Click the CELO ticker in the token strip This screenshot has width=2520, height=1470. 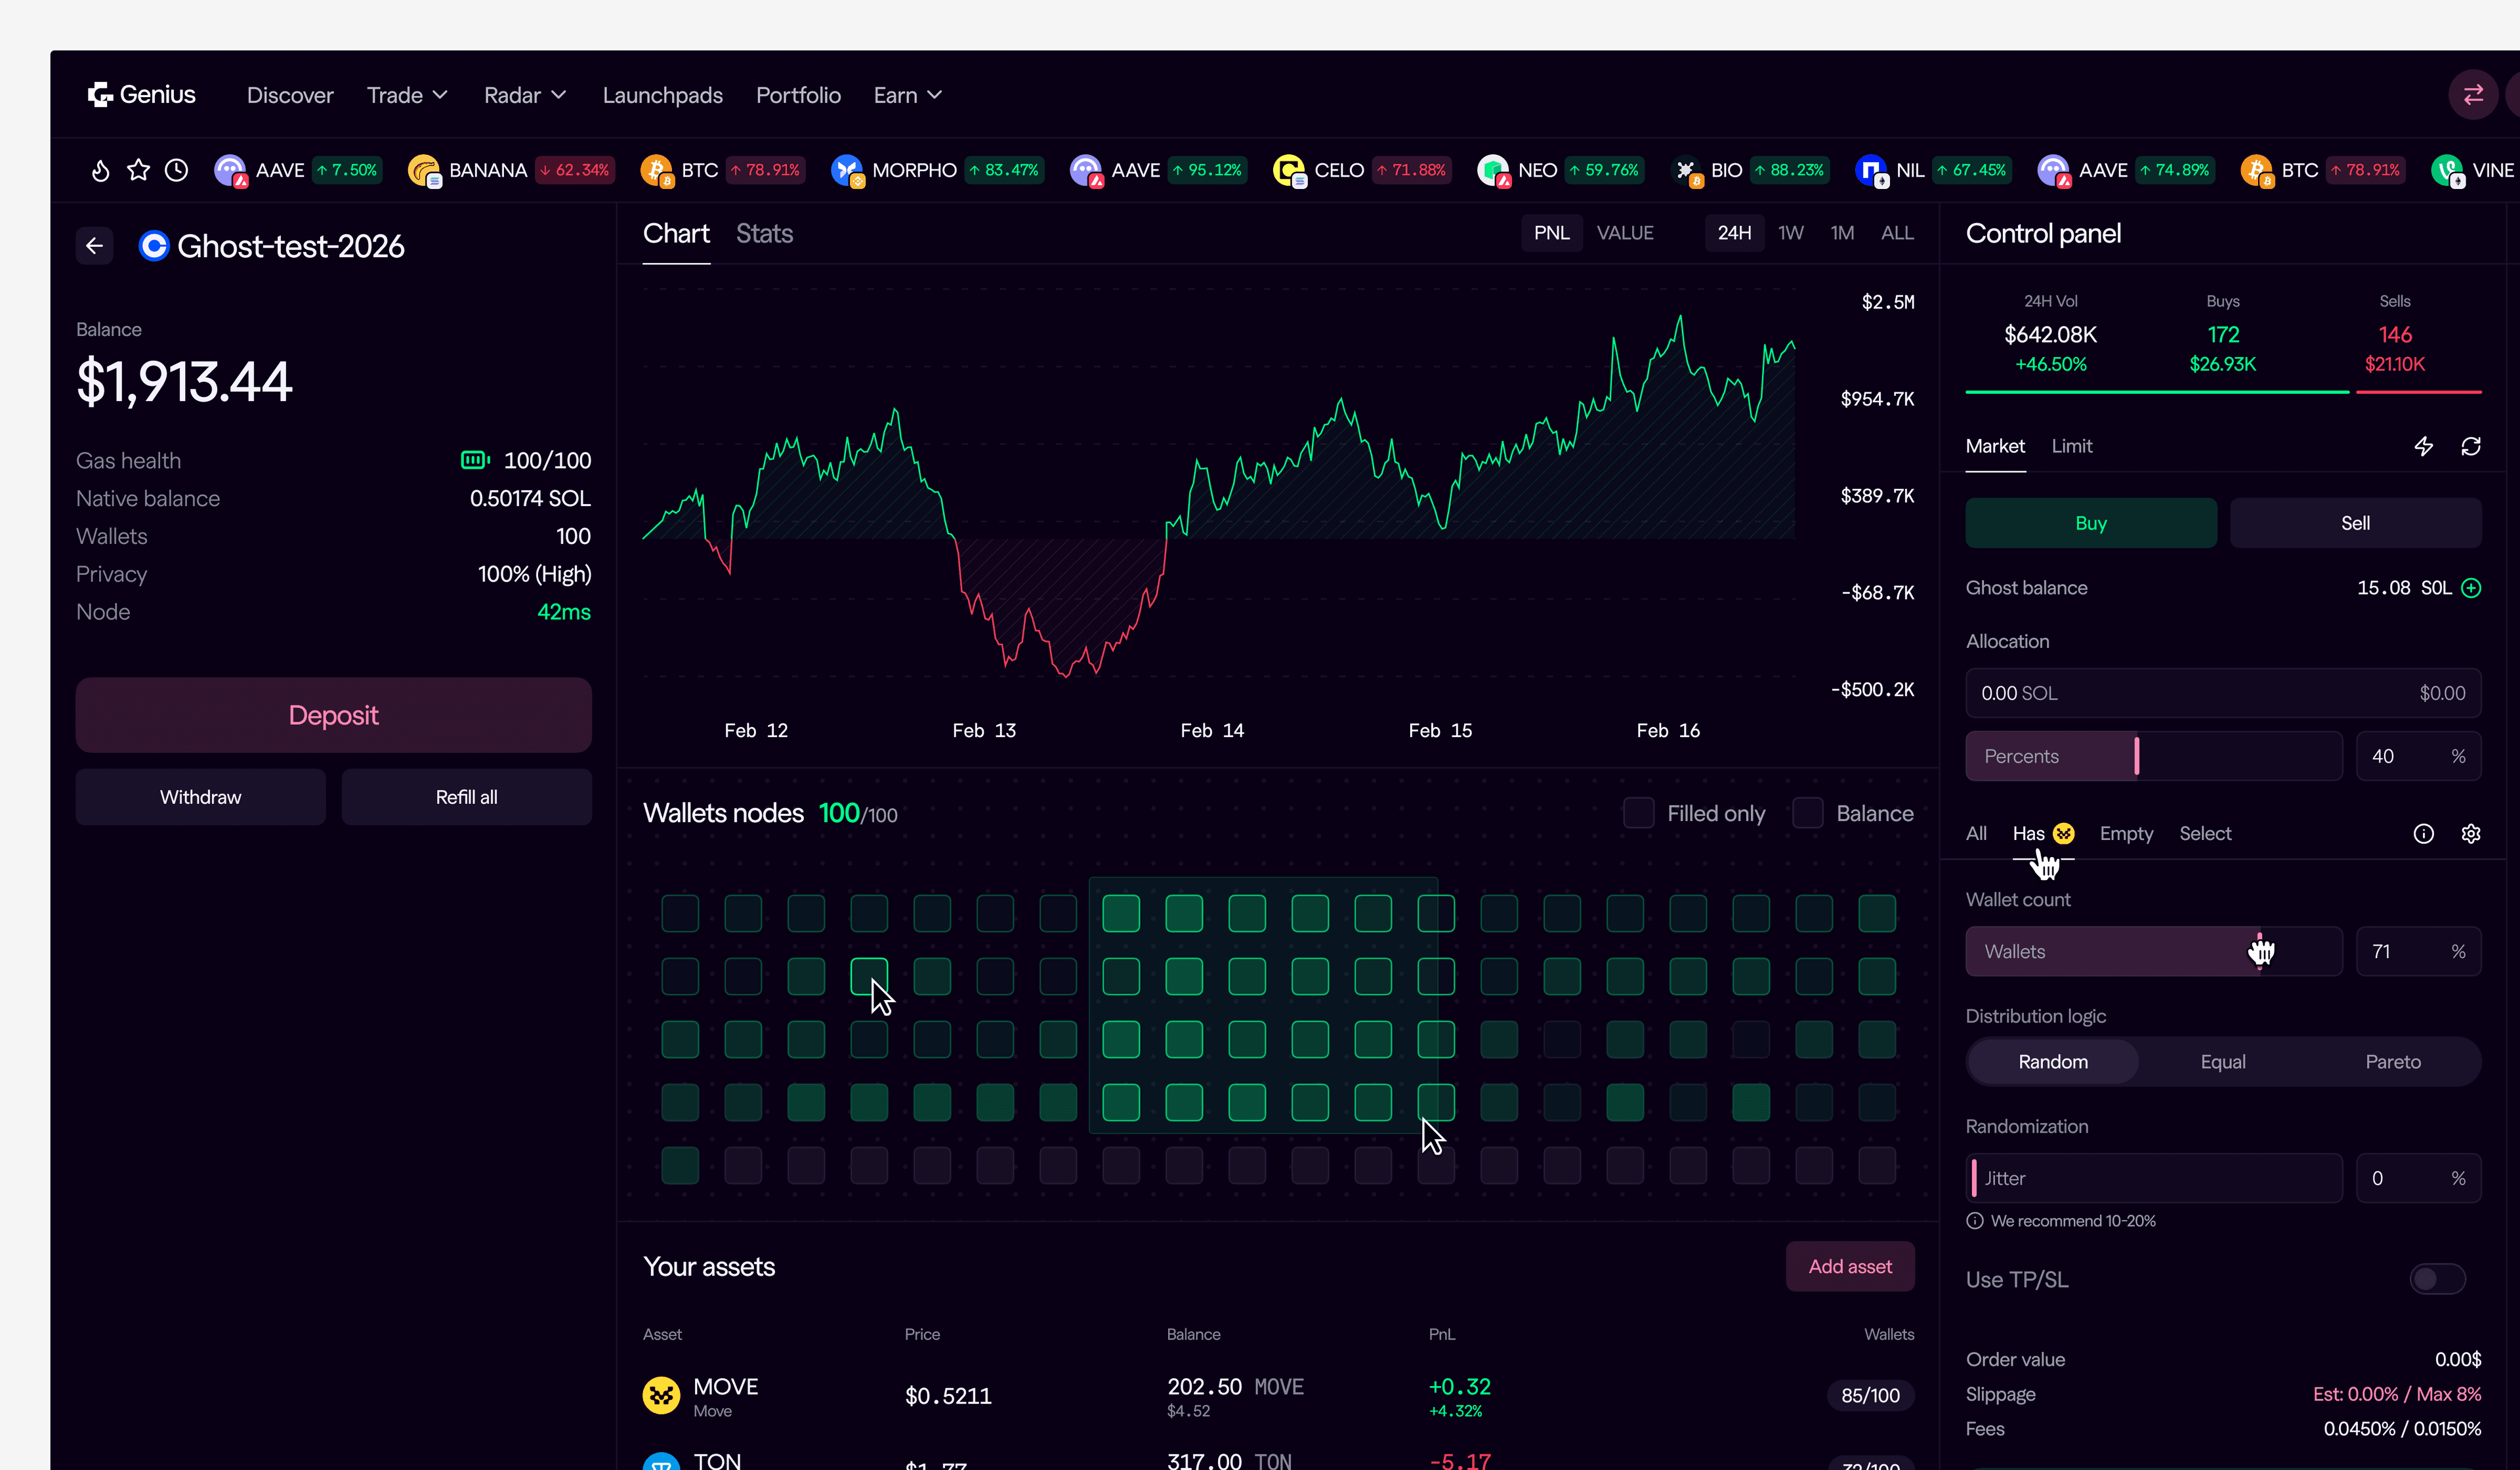click(x=1362, y=170)
